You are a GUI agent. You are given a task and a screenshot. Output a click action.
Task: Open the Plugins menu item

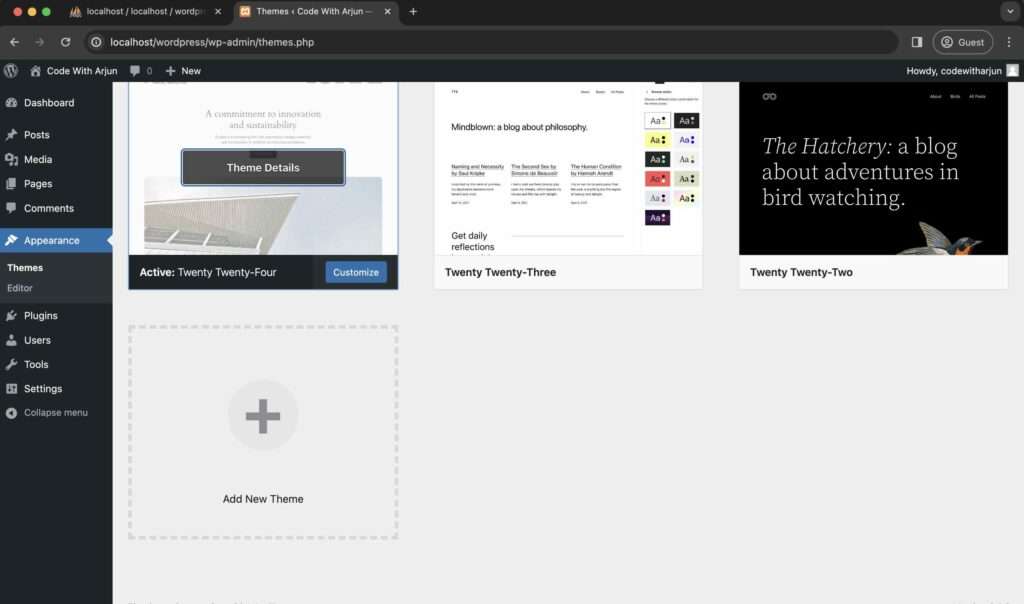click(x=56, y=315)
